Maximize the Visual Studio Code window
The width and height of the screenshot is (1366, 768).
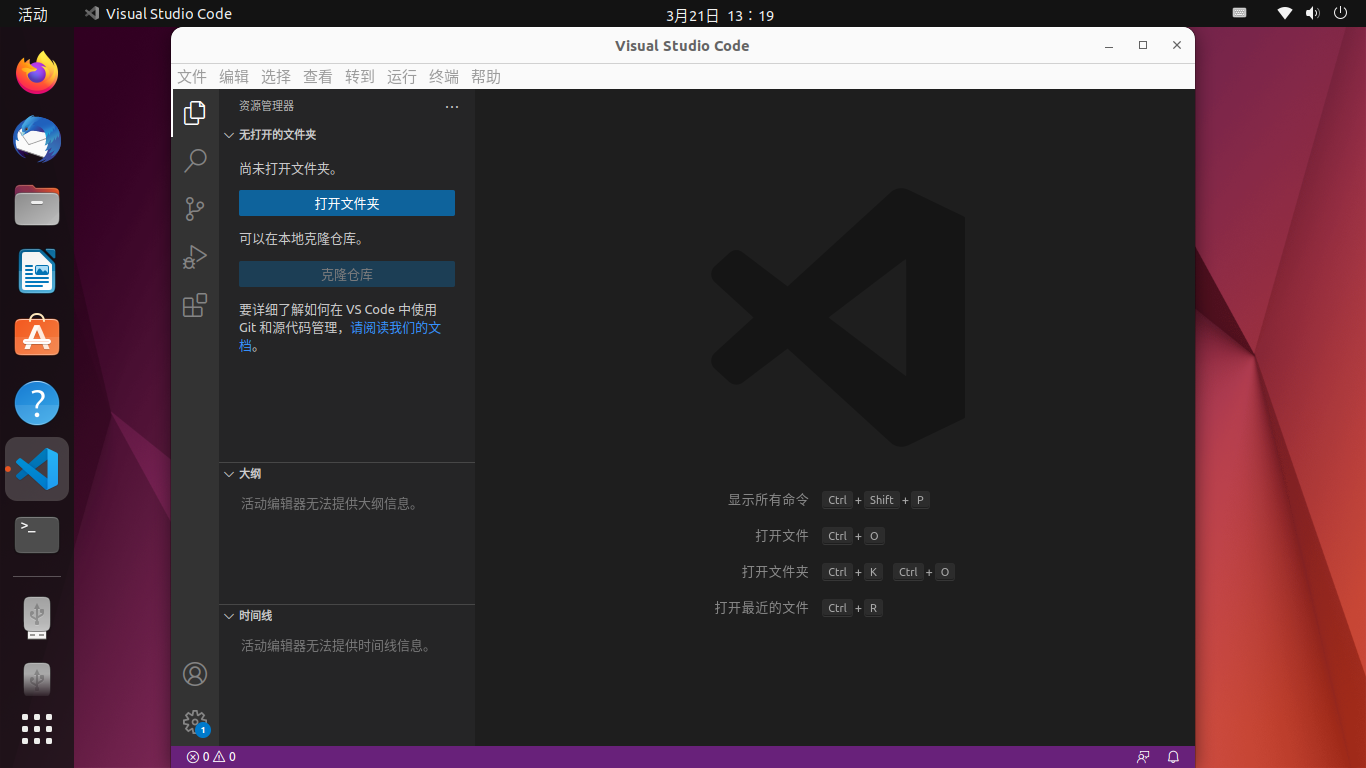click(1143, 45)
